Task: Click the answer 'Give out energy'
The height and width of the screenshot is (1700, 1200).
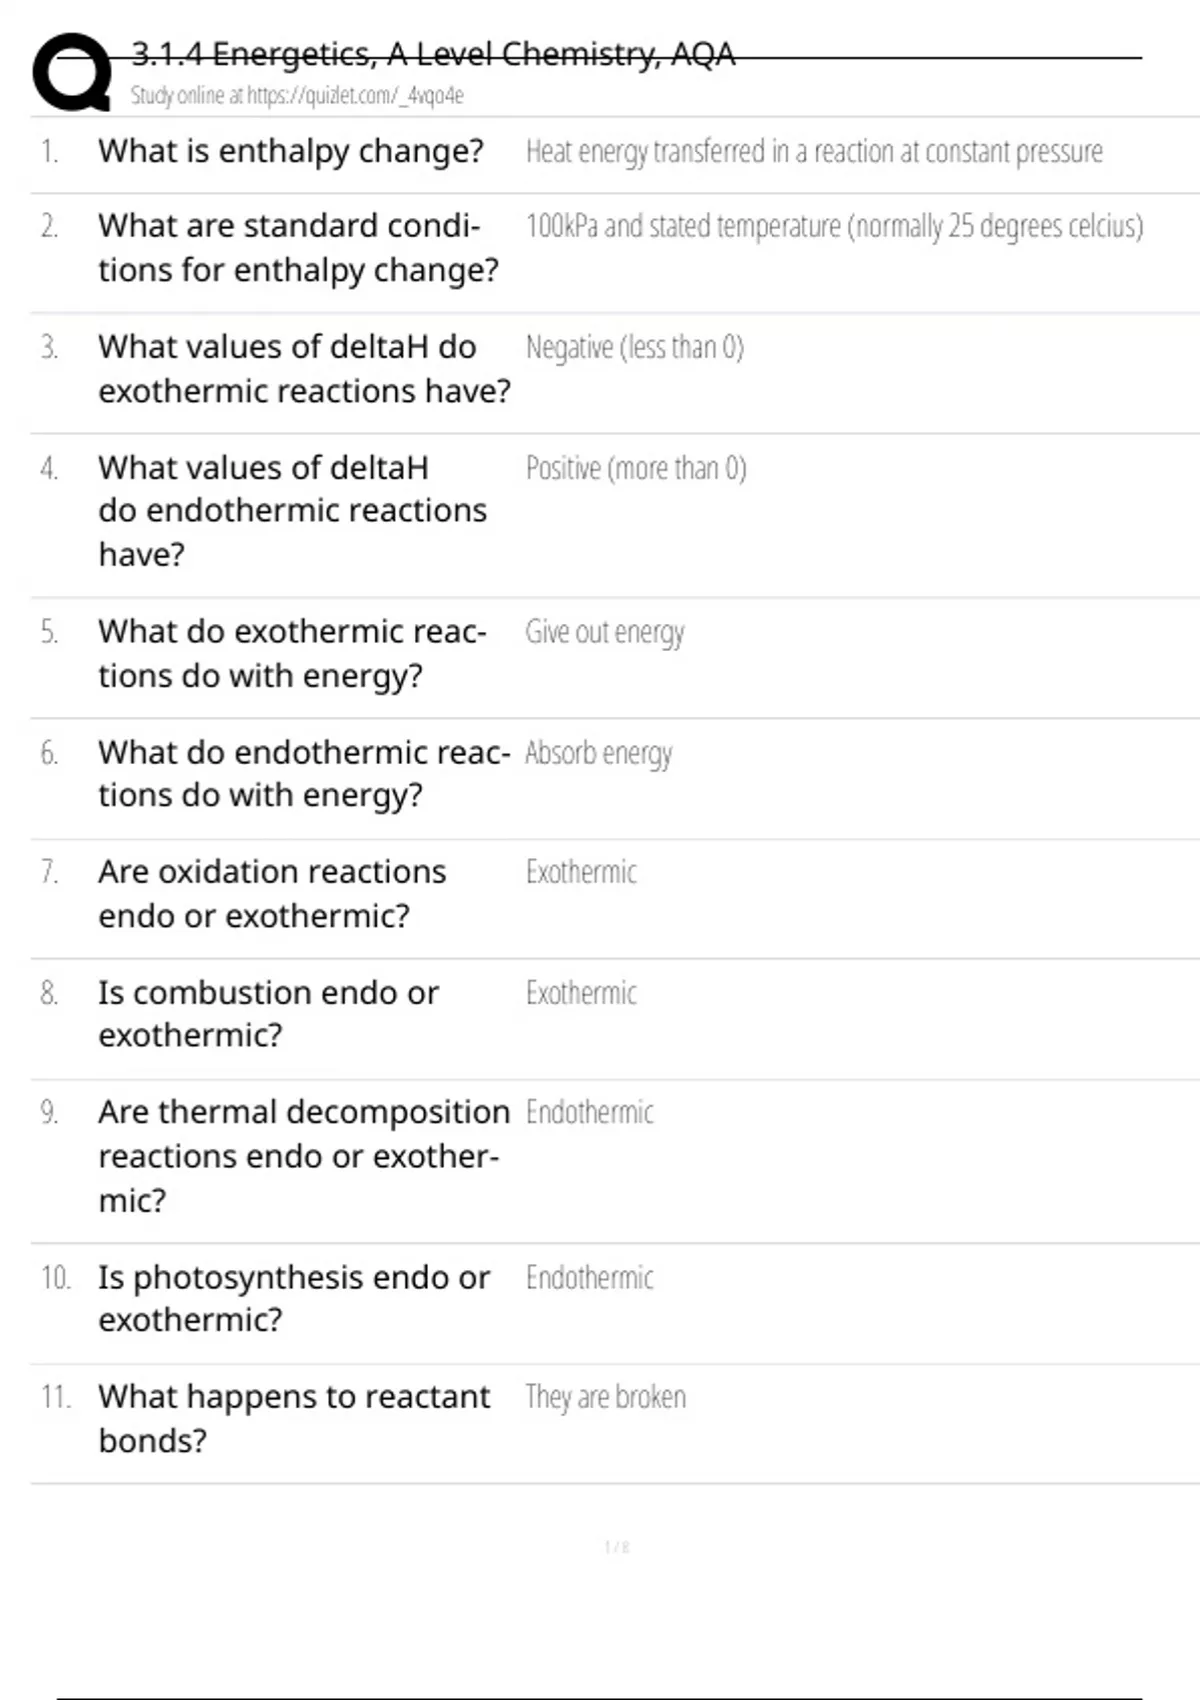Action: (604, 633)
